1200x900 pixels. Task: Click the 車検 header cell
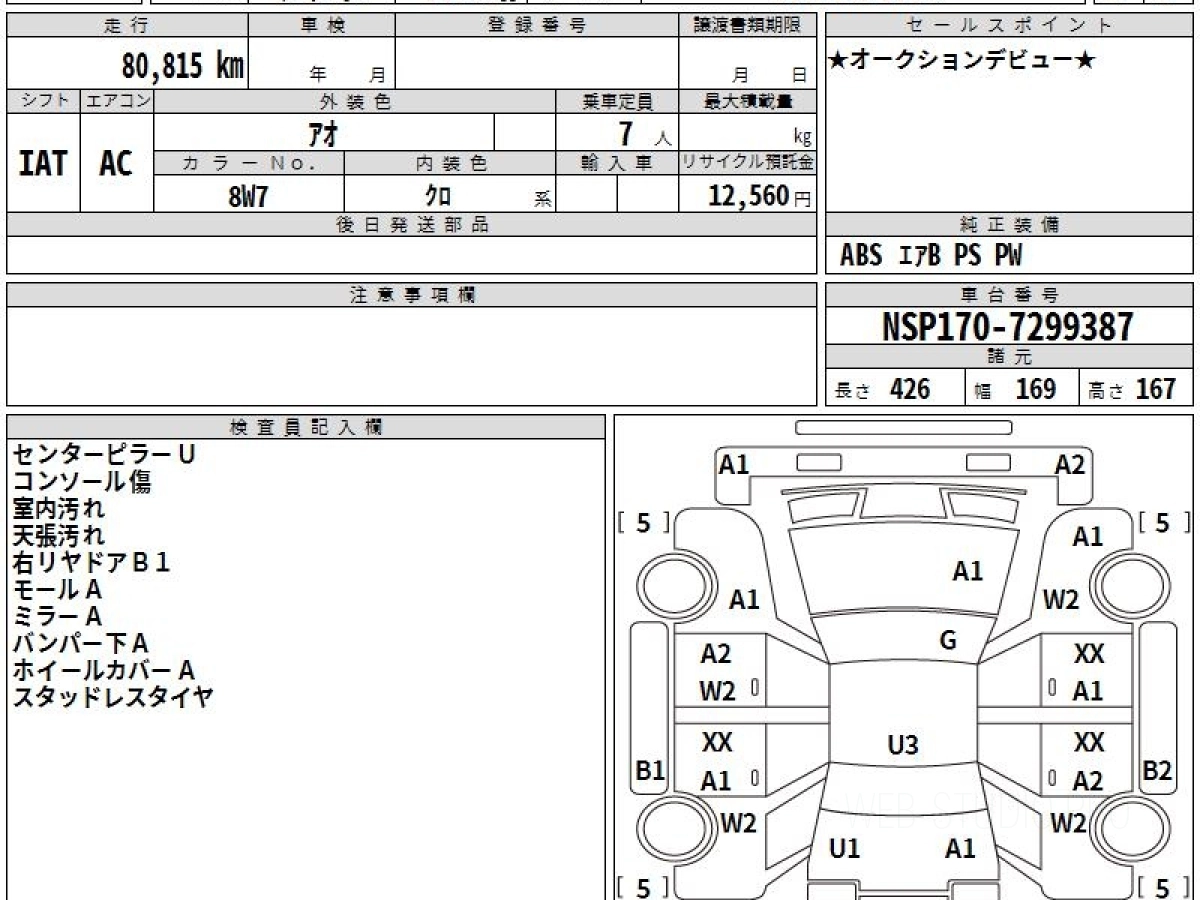click(322, 26)
